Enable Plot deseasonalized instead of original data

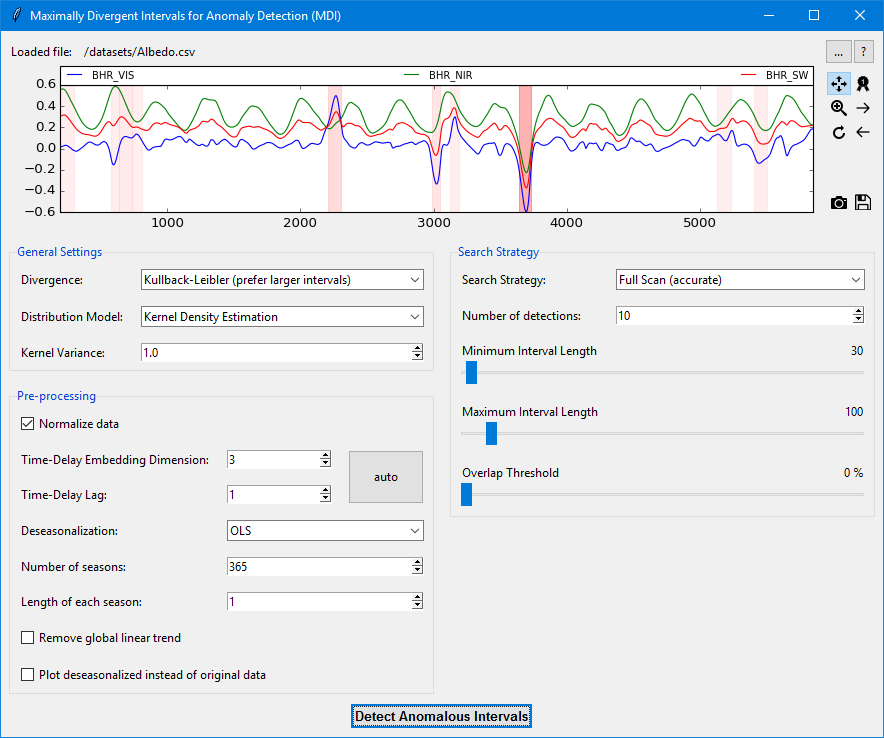28,675
